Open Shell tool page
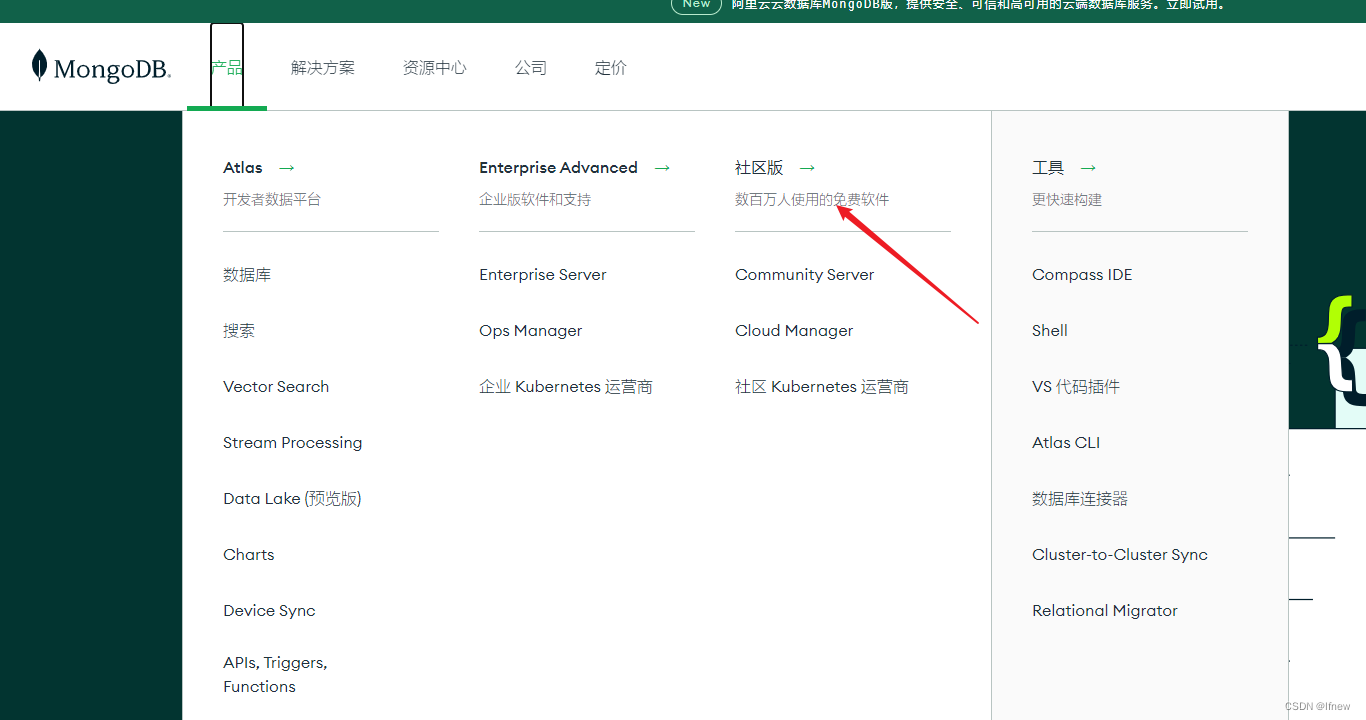Viewport: 1366px width, 720px height. click(x=1050, y=331)
